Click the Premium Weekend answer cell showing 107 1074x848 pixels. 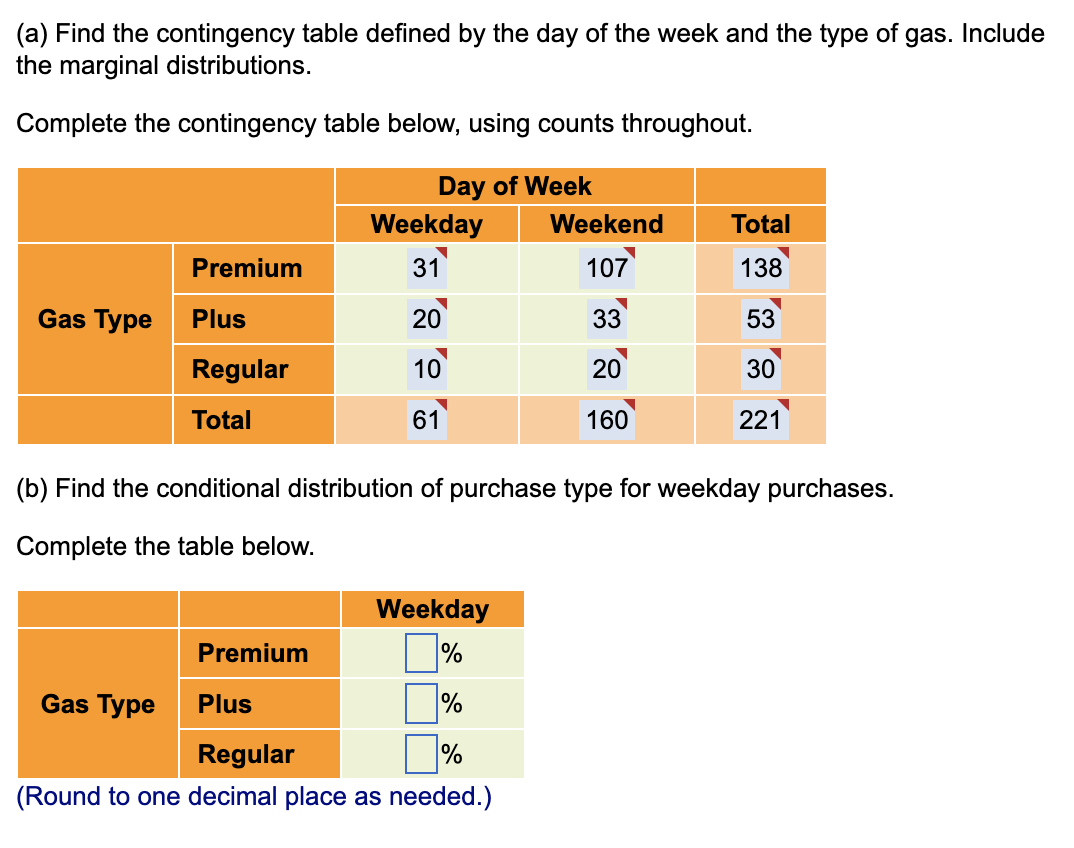[x=607, y=268]
